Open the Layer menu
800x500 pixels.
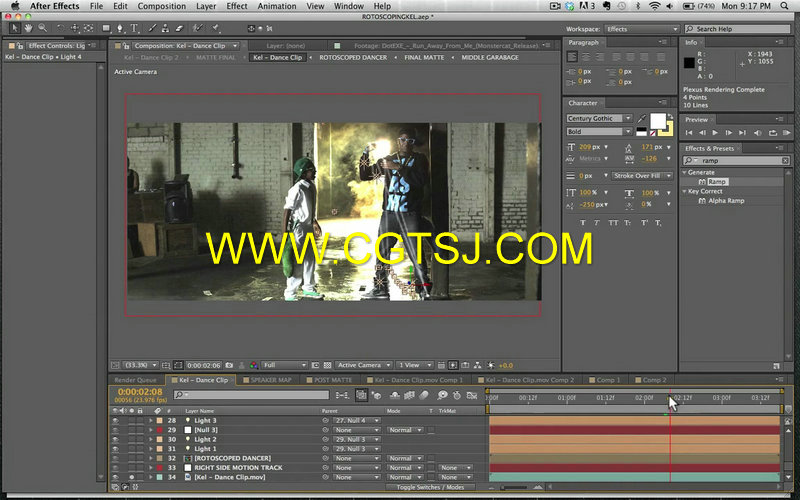[x=206, y=6]
